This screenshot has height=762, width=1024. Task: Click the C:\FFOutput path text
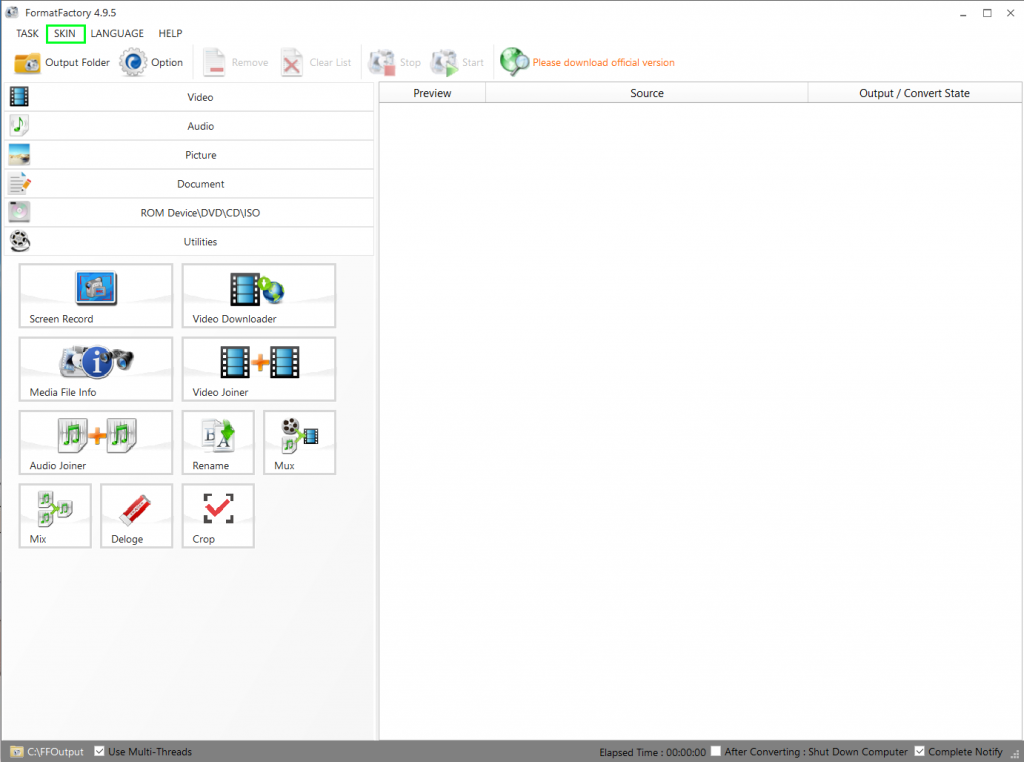[x=56, y=752]
